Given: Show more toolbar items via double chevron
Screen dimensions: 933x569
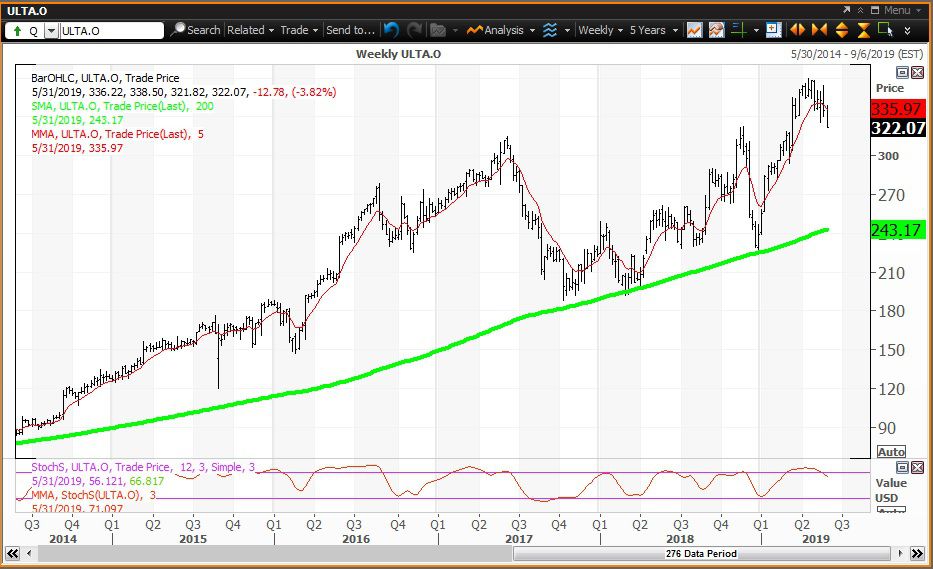Looking at the screenshot, I should [907, 30].
